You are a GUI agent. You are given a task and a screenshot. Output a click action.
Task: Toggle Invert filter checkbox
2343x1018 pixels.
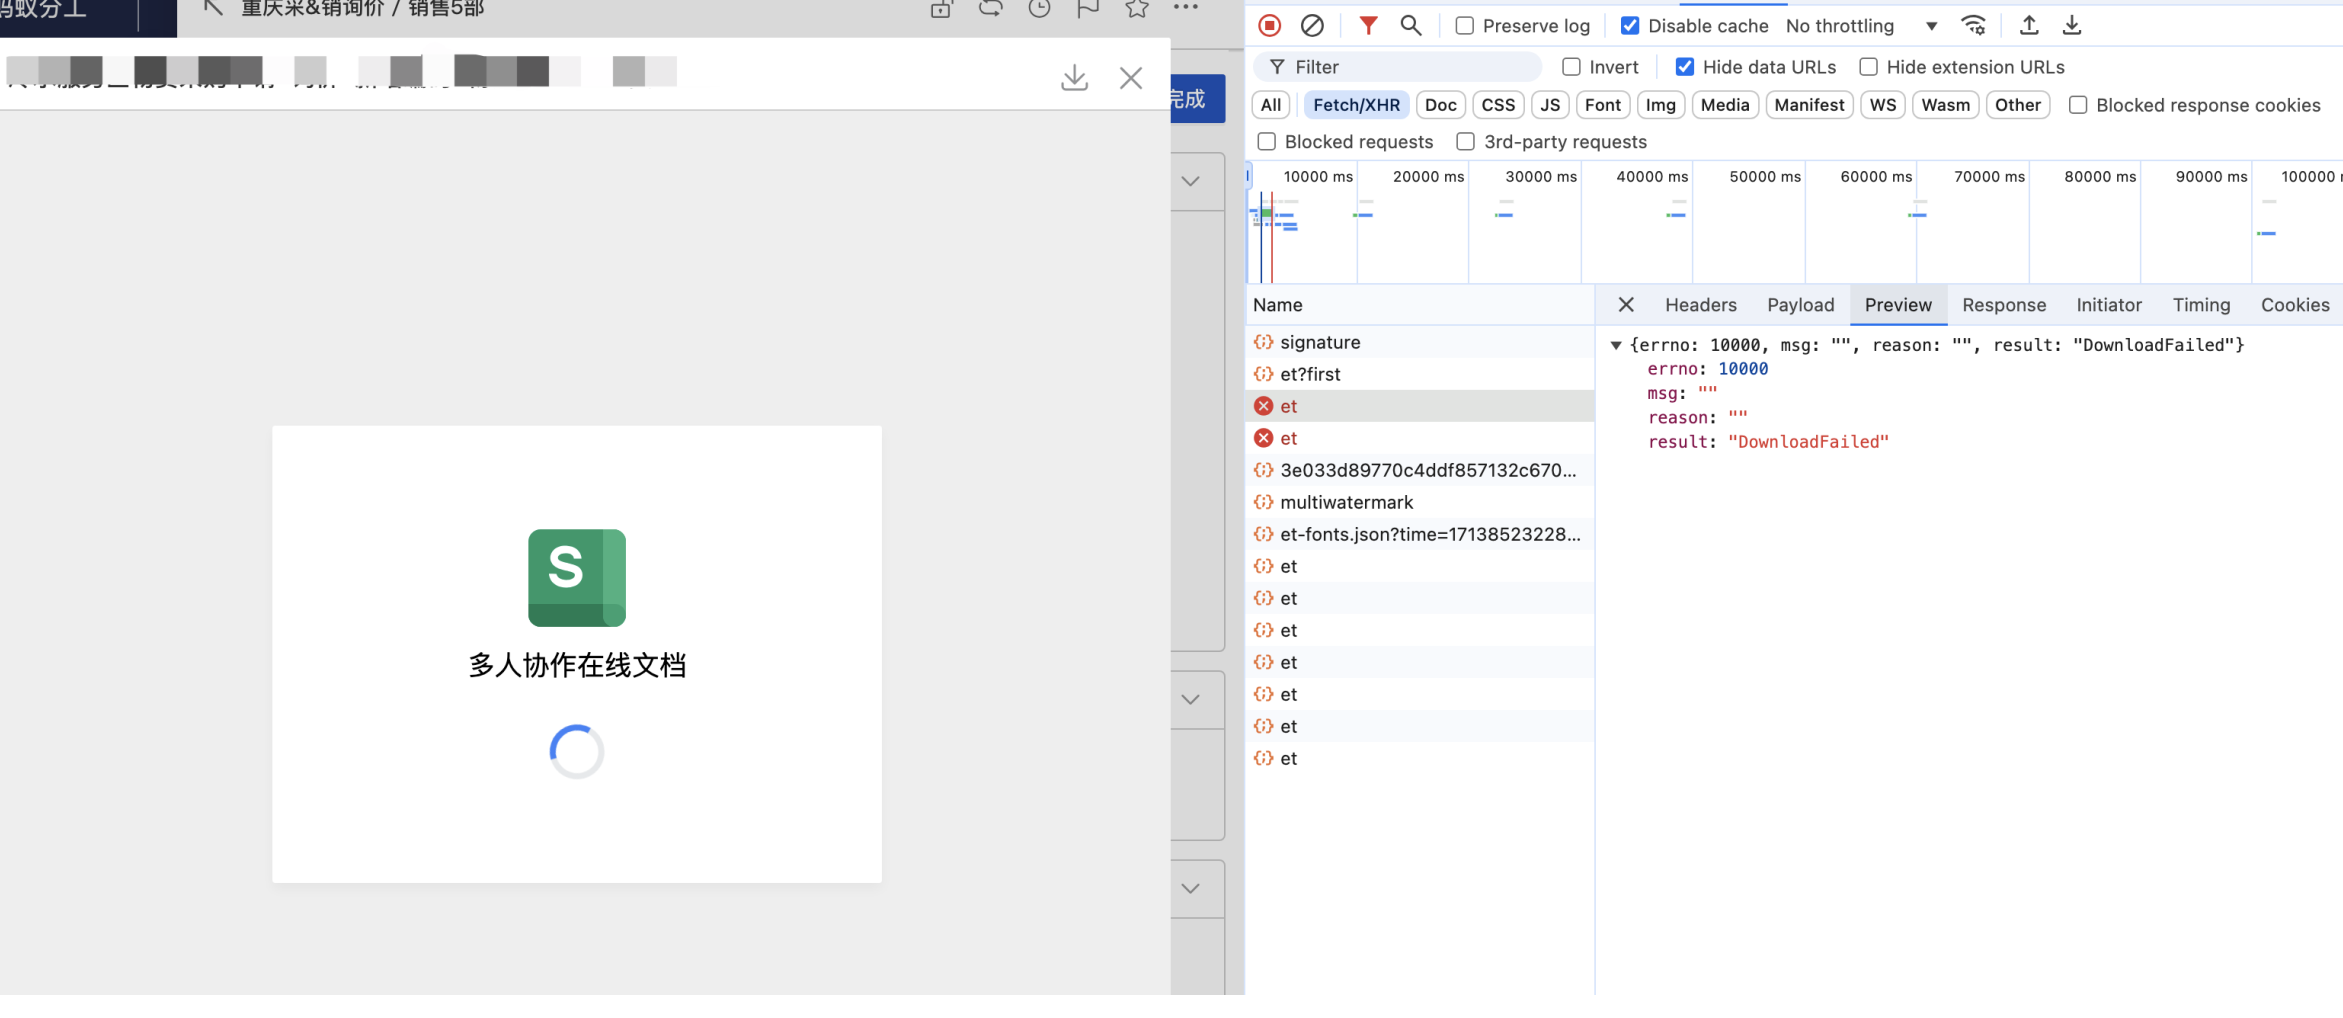pos(1572,67)
